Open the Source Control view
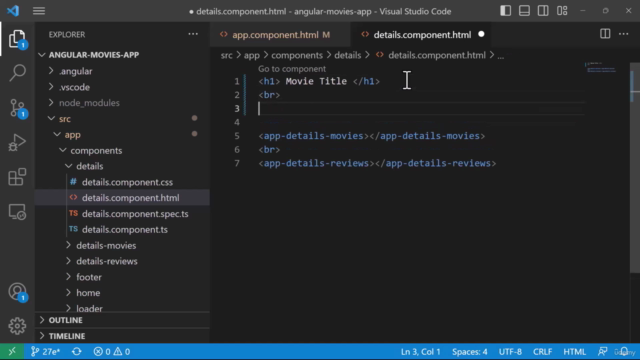Image resolution: width=640 pixels, height=360 pixels. (x=17, y=108)
